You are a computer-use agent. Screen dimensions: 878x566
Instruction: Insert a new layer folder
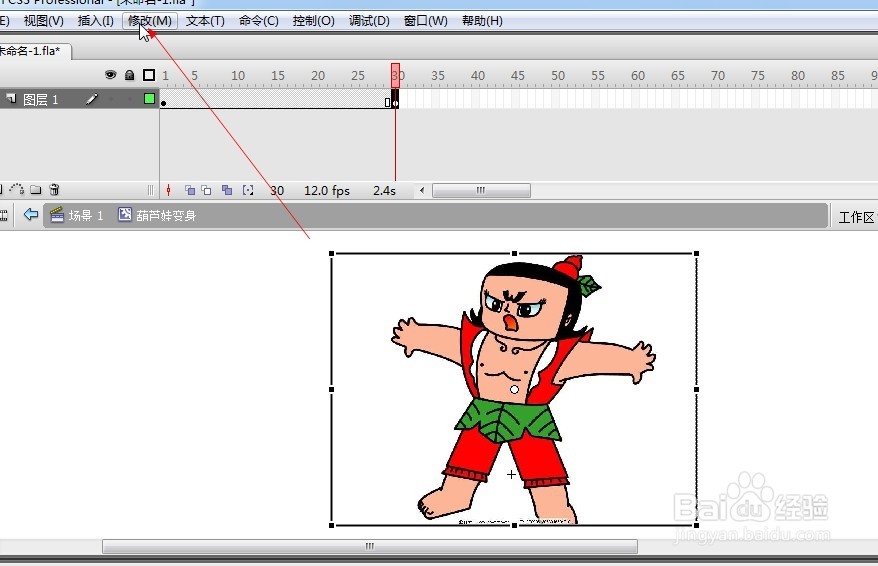(36, 190)
